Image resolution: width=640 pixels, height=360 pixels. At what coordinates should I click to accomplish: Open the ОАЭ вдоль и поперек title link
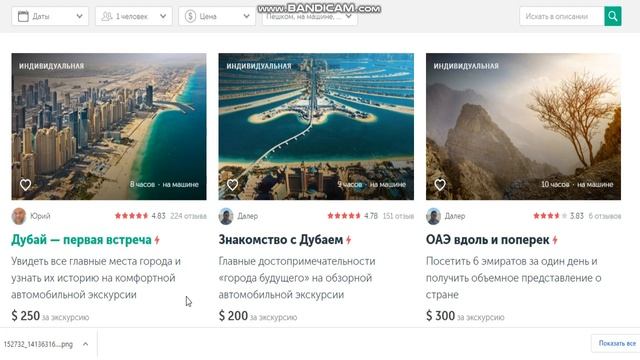click(487, 240)
